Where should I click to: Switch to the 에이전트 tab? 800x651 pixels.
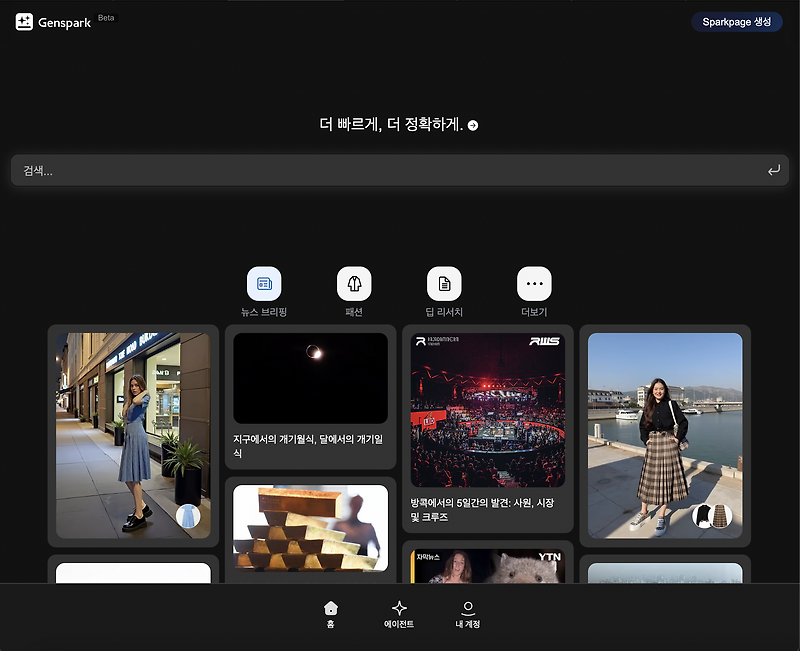(x=399, y=610)
